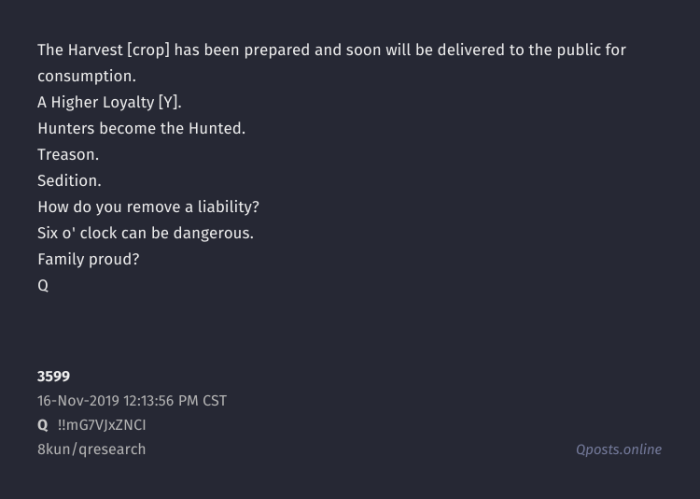Screen dimensions: 700x499
Task: Click the word 'Sedition.'
Action: (x=70, y=181)
